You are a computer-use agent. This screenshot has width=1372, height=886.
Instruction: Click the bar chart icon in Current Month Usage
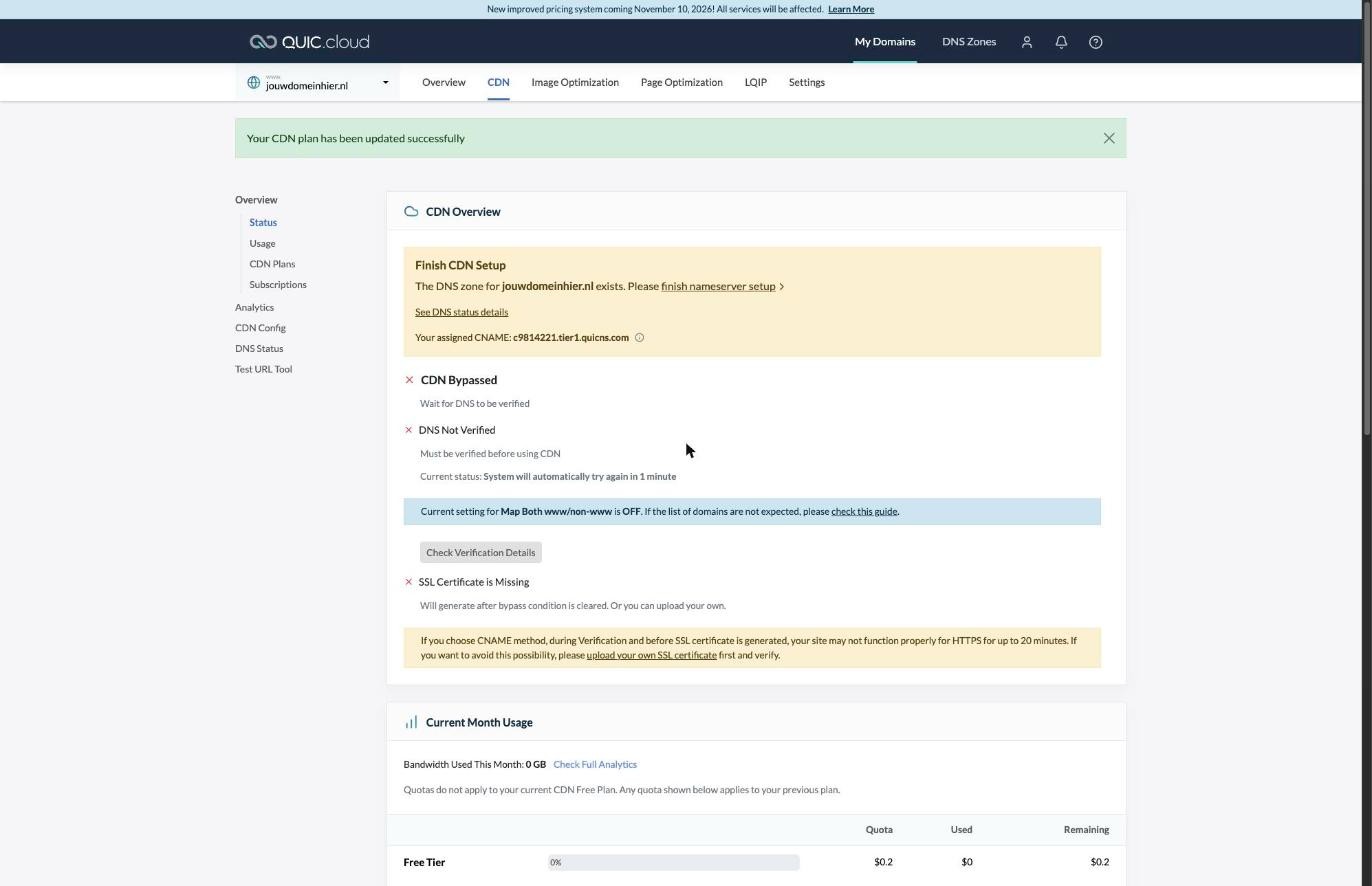tap(411, 722)
